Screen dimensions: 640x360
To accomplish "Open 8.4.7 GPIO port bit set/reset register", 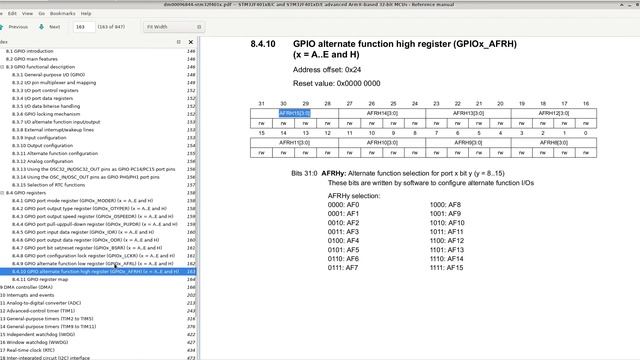I will 87,248.
